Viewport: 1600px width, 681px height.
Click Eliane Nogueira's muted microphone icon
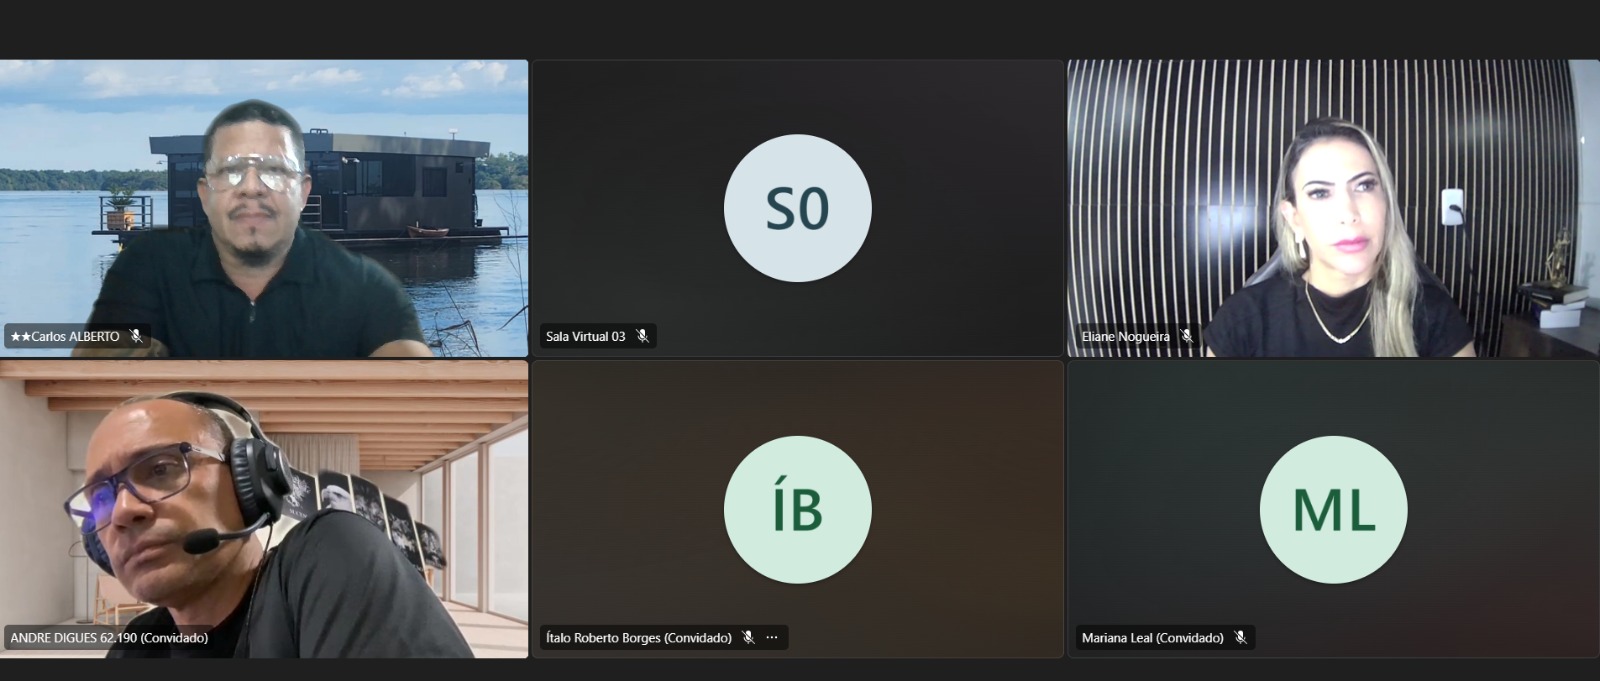[x=1186, y=337]
